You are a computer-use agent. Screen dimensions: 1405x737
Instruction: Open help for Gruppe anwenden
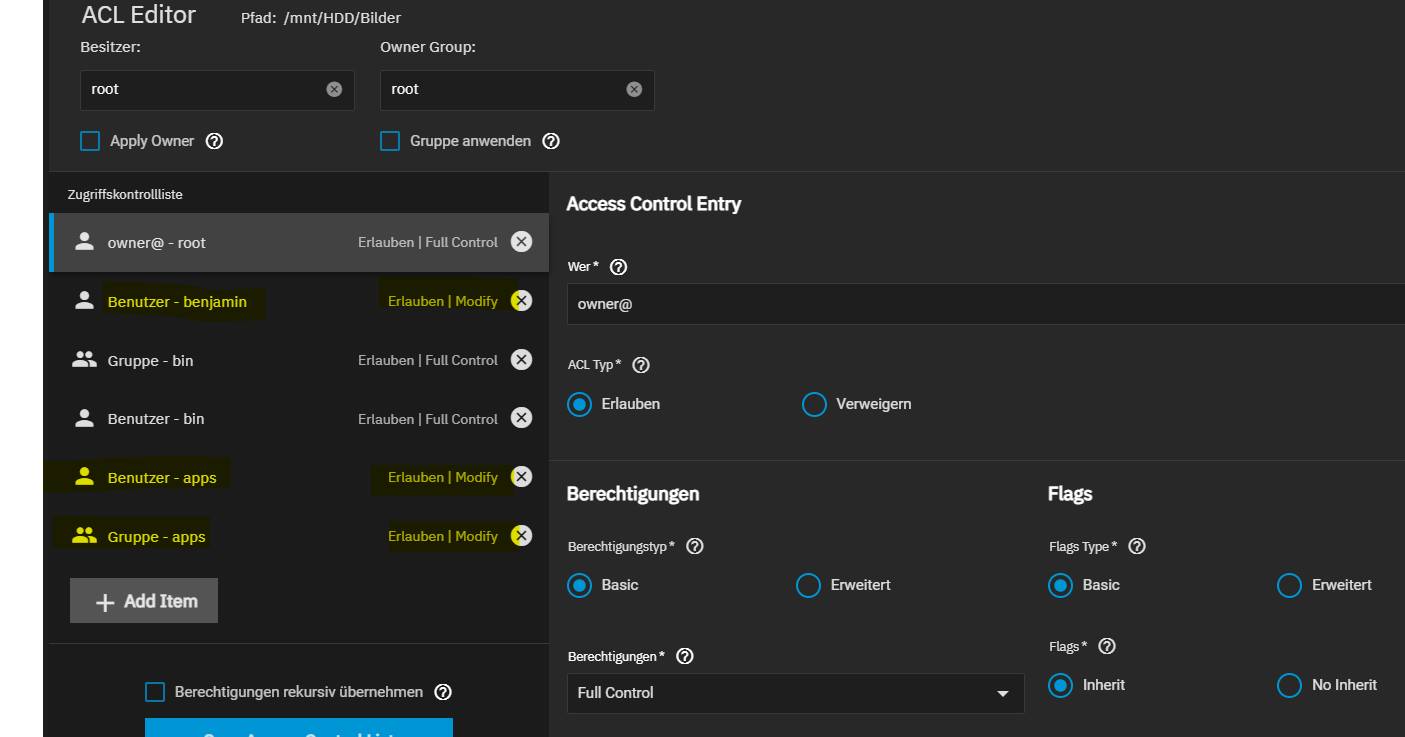551,141
